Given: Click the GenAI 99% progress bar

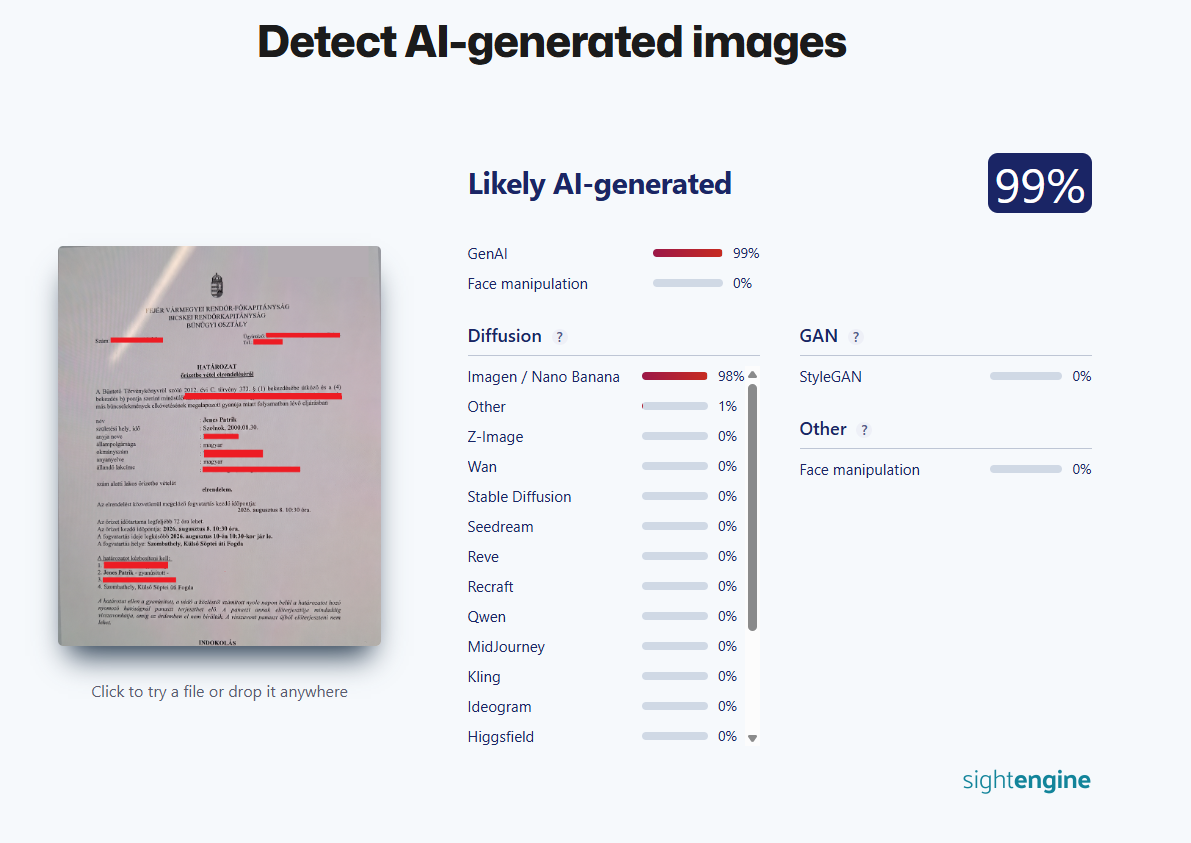Looking at the screenshot, I should click(x=687, y=253).
